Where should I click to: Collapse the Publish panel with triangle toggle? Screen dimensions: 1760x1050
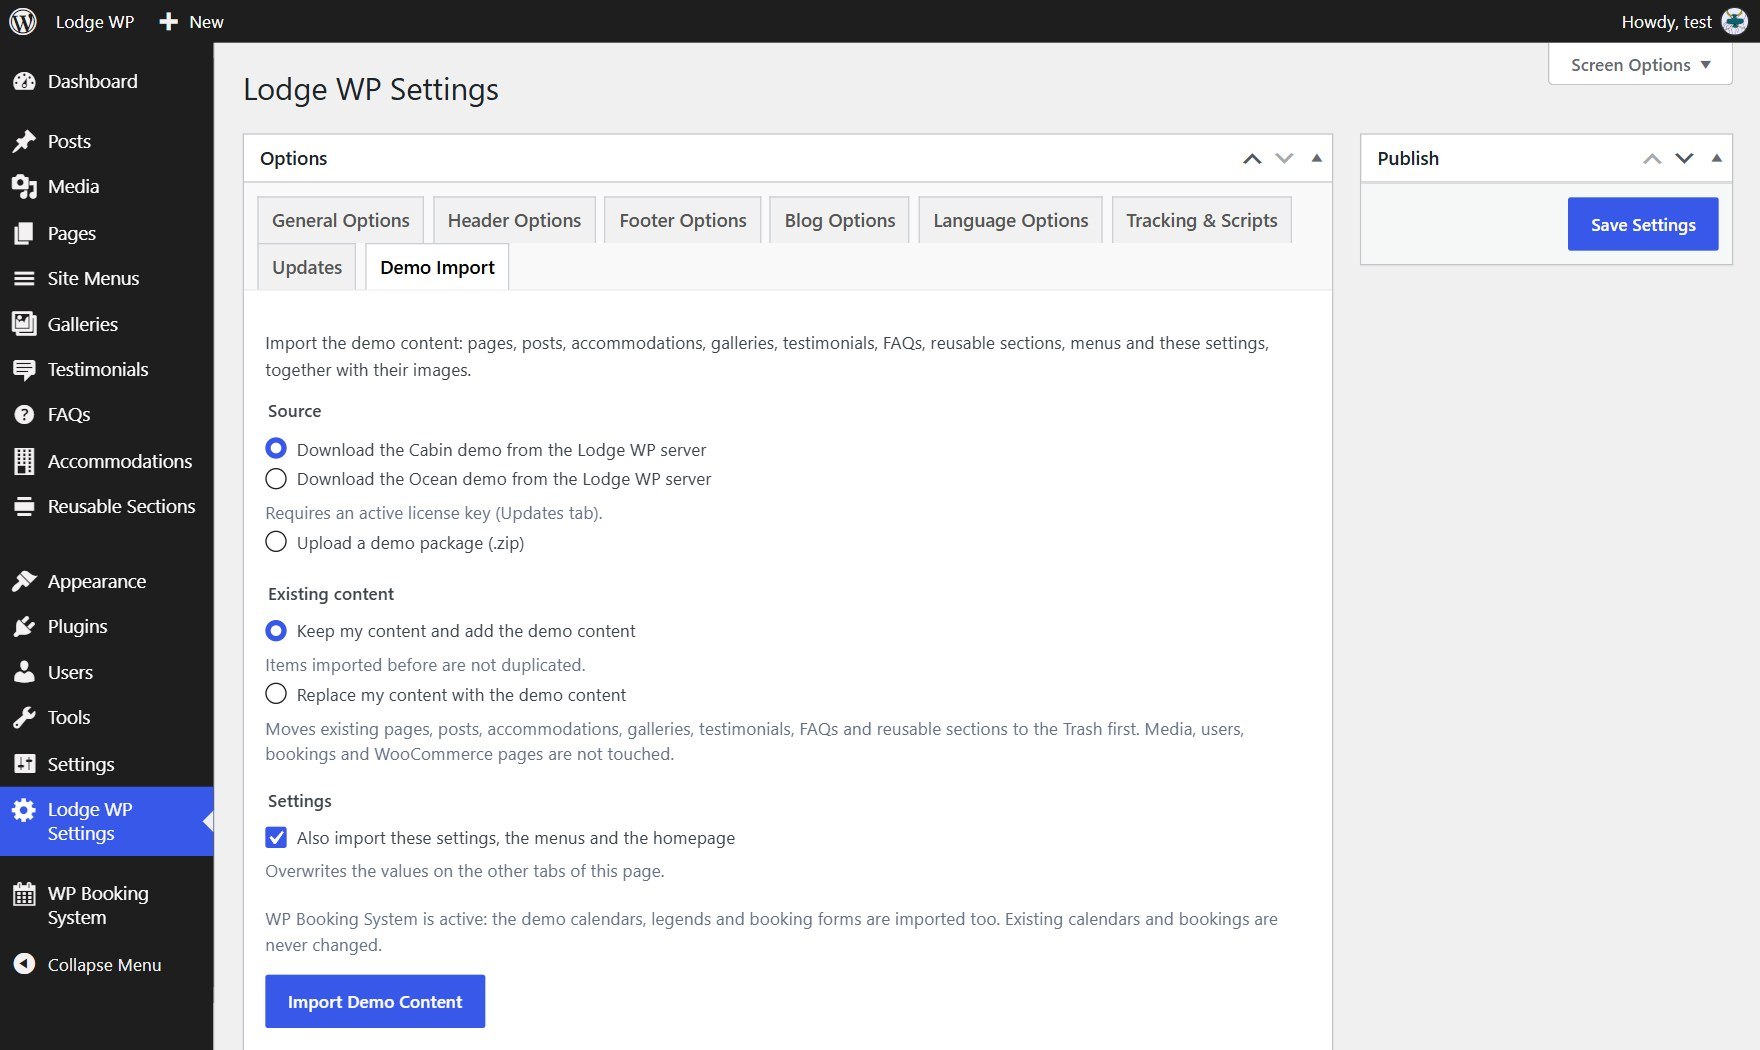click(x=1717, y=158)
